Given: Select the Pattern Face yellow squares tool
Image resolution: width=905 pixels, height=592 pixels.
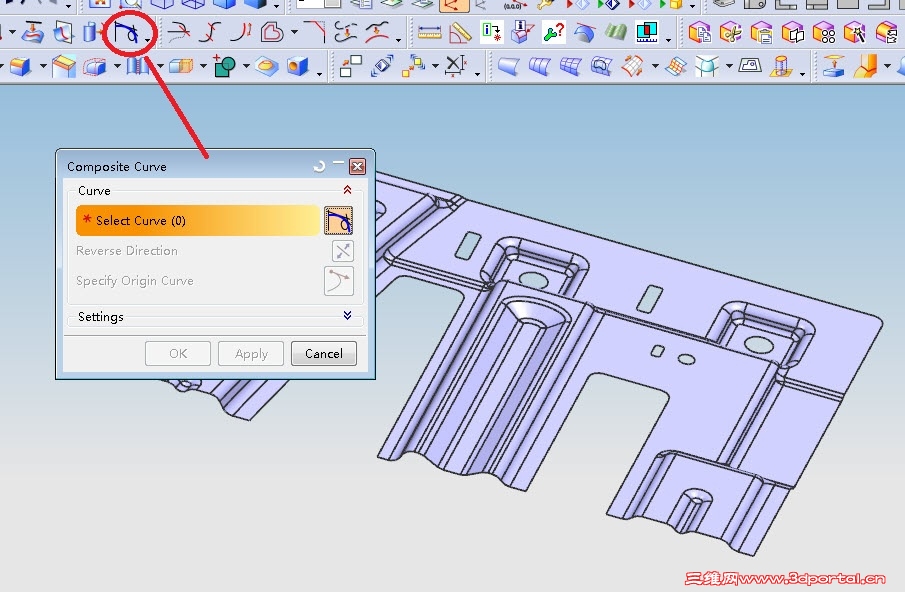Looking at the screenshot, I should tap(413, 66).
